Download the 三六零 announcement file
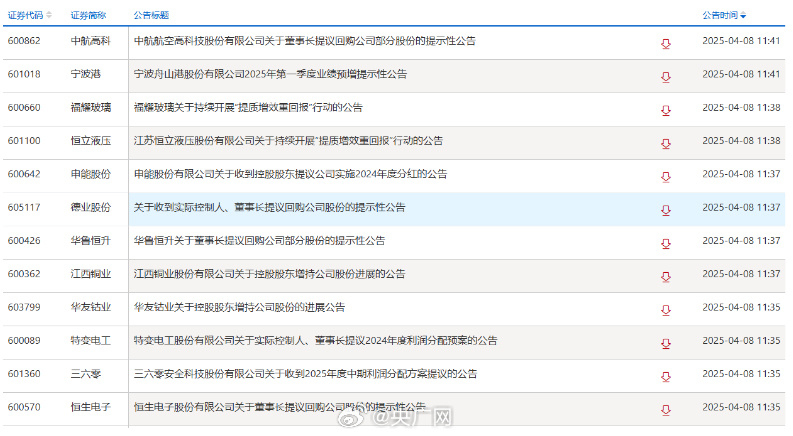Image resolution: width=793 pixels, height=436 pixels. (665, 375)
